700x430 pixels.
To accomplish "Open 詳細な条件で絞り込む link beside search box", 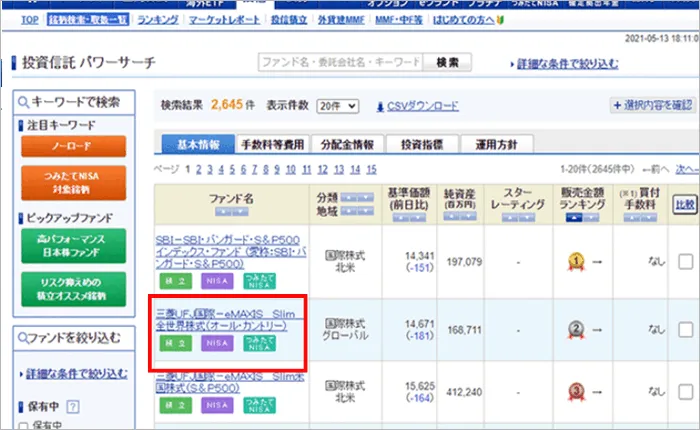I will (x=567, y=64).
